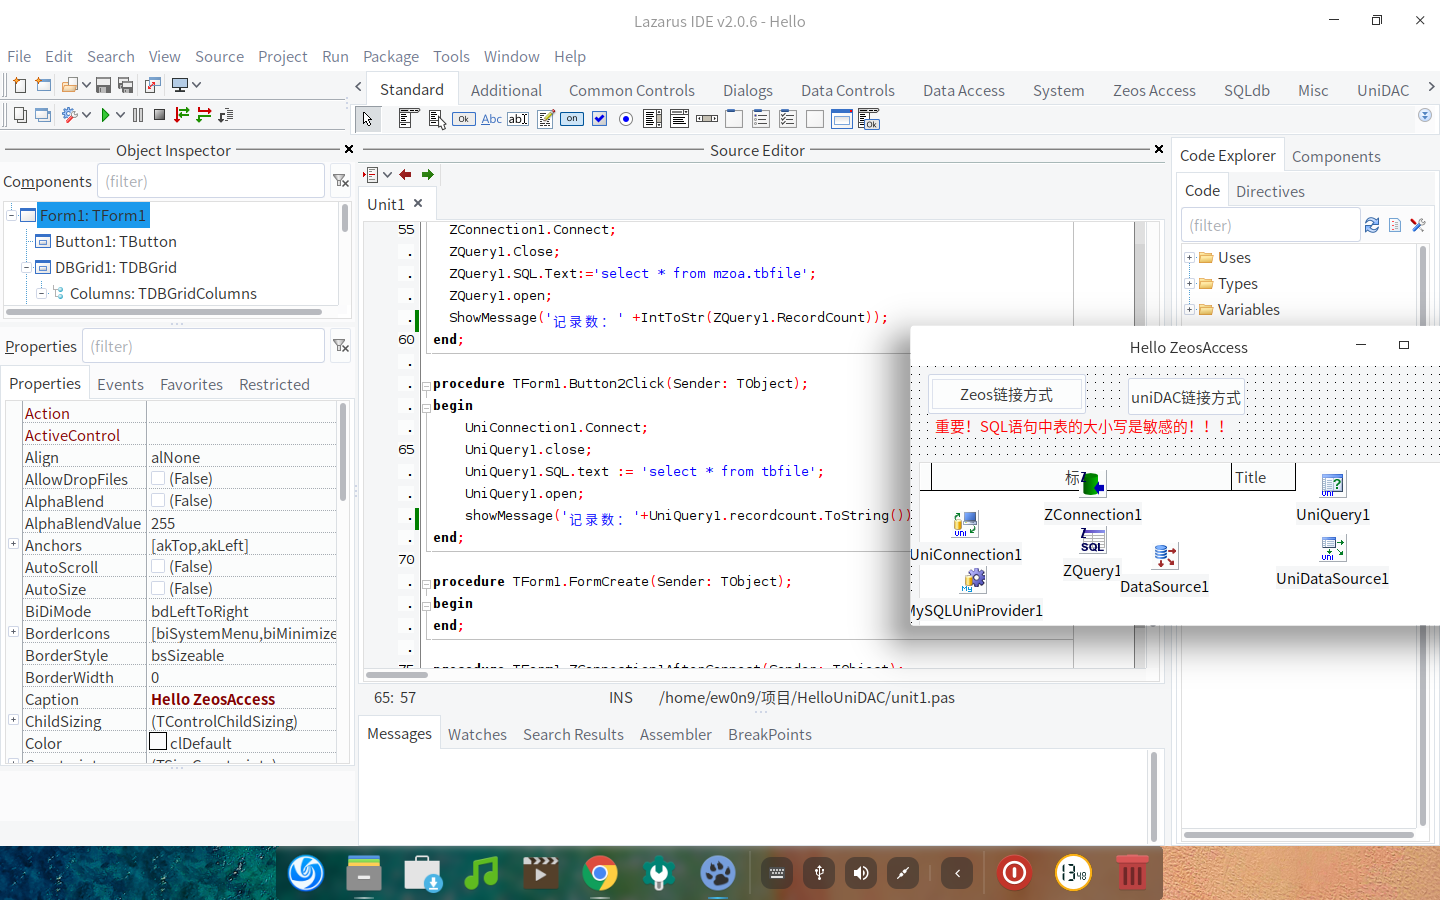
Task: Select the TMainMenu component in the palette
Action: coord(408,119)
